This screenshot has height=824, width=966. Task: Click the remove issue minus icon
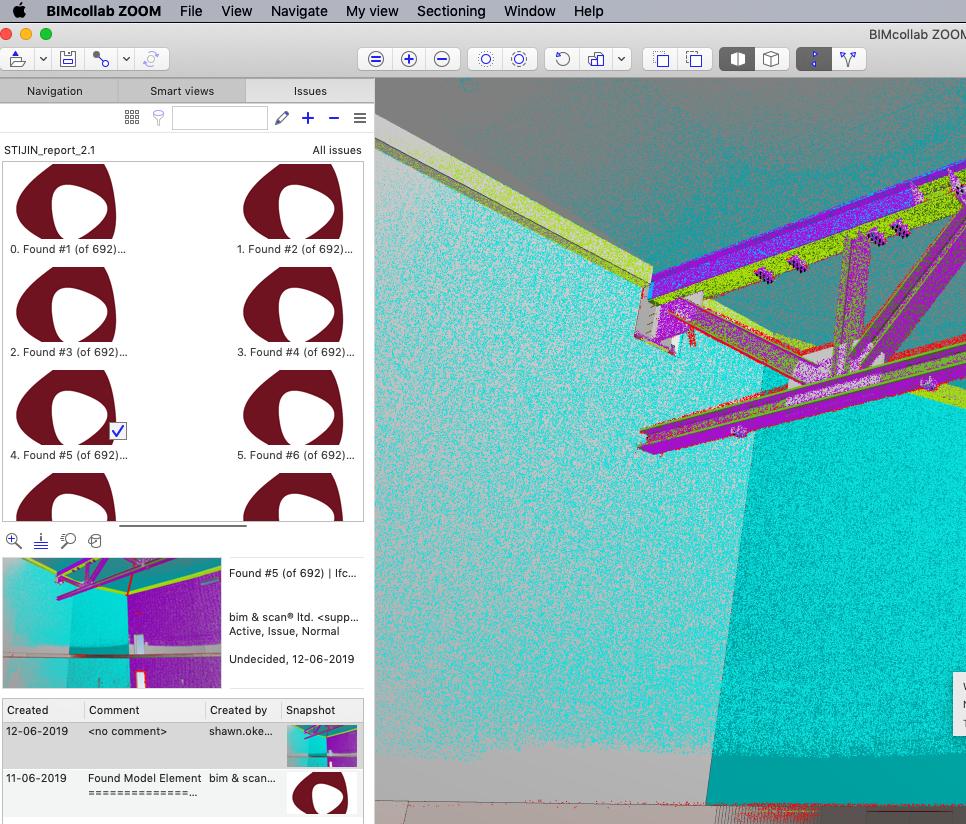pos(334,118)
